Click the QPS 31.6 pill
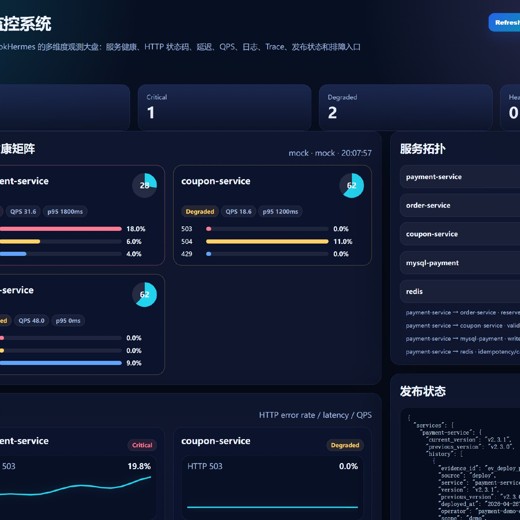This screenshot has width=520, height=520. 23,212
